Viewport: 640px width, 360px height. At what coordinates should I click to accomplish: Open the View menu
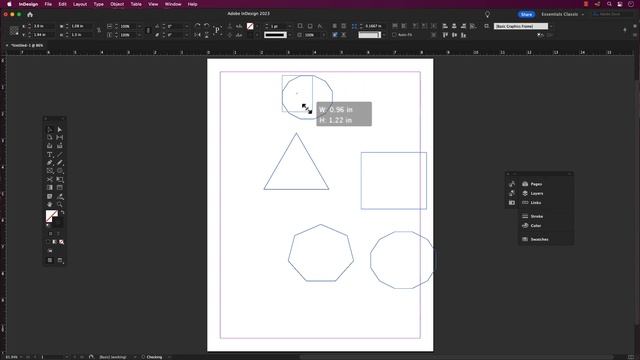tap(153, 4)
